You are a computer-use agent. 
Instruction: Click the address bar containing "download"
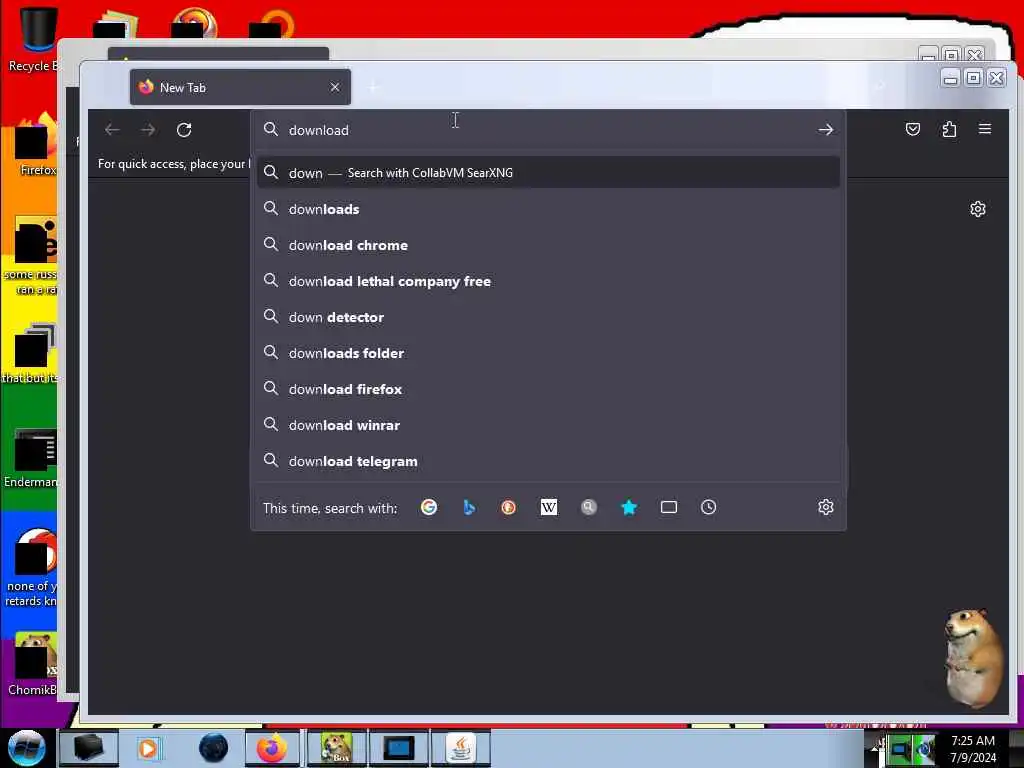pyautogui.click(x=549, y=130)
